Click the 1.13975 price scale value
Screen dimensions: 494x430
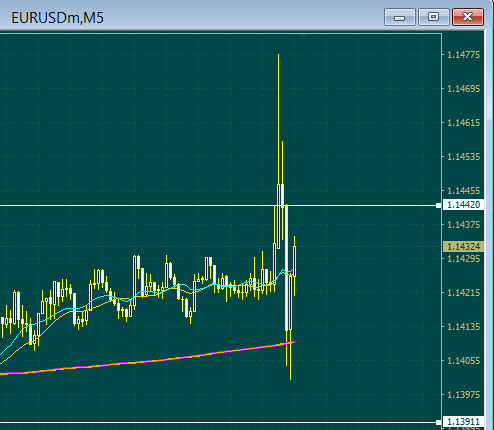pyautogui.click(x=464, y=395)
